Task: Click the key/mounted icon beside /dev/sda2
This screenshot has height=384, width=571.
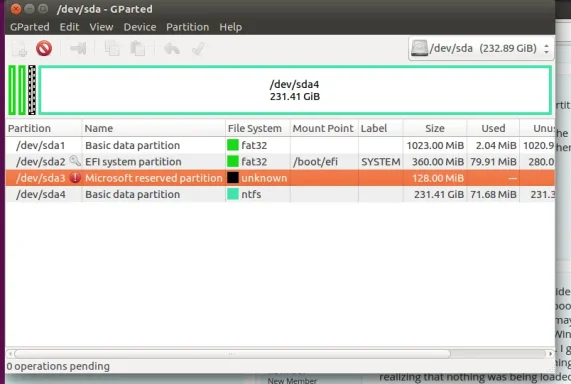Action: 75,160
